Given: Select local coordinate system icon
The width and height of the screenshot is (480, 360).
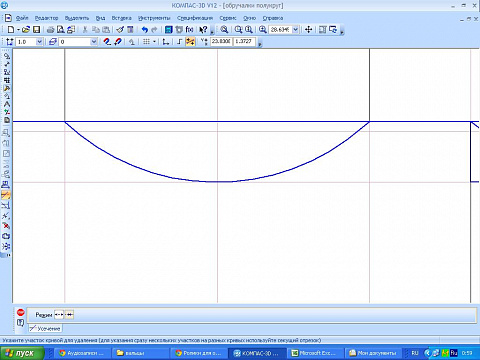Looking at the screenshot, I should (166, 42).
